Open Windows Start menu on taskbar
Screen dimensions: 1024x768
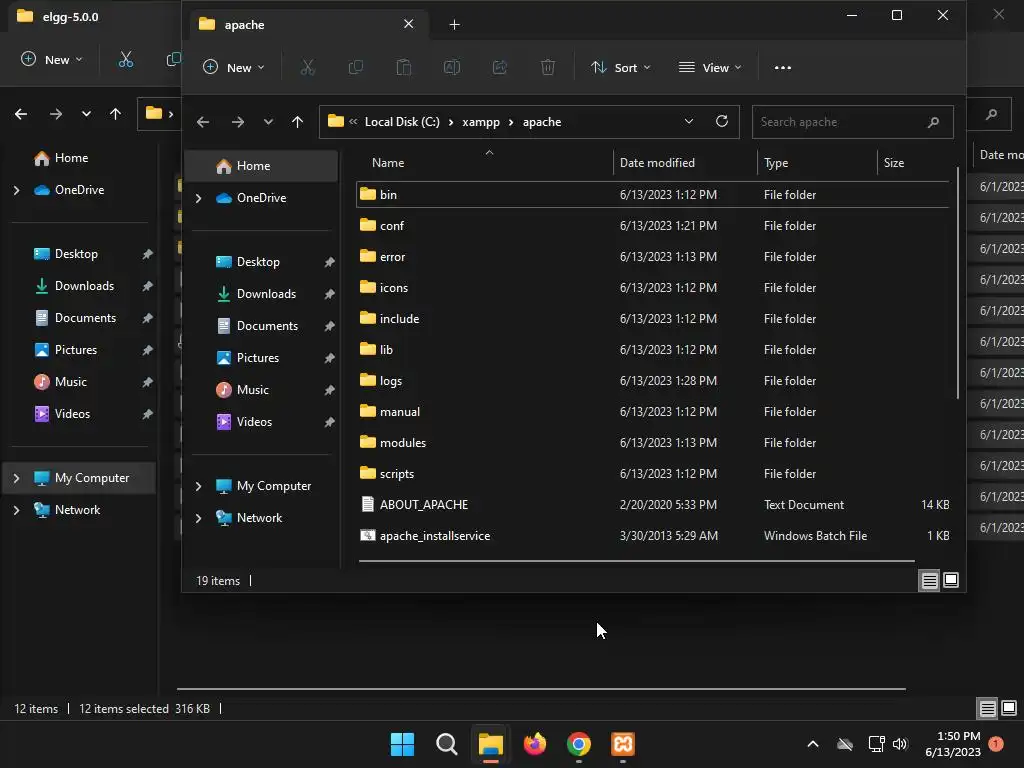(402, 744)
